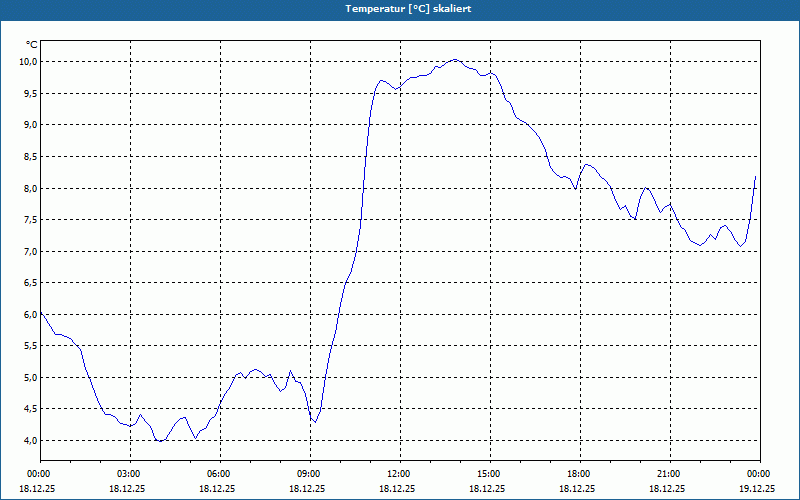The width and height of the screenshot is (800, 500).
Task: Click the 7,0 y-axis label
Action: pos(31,252)
